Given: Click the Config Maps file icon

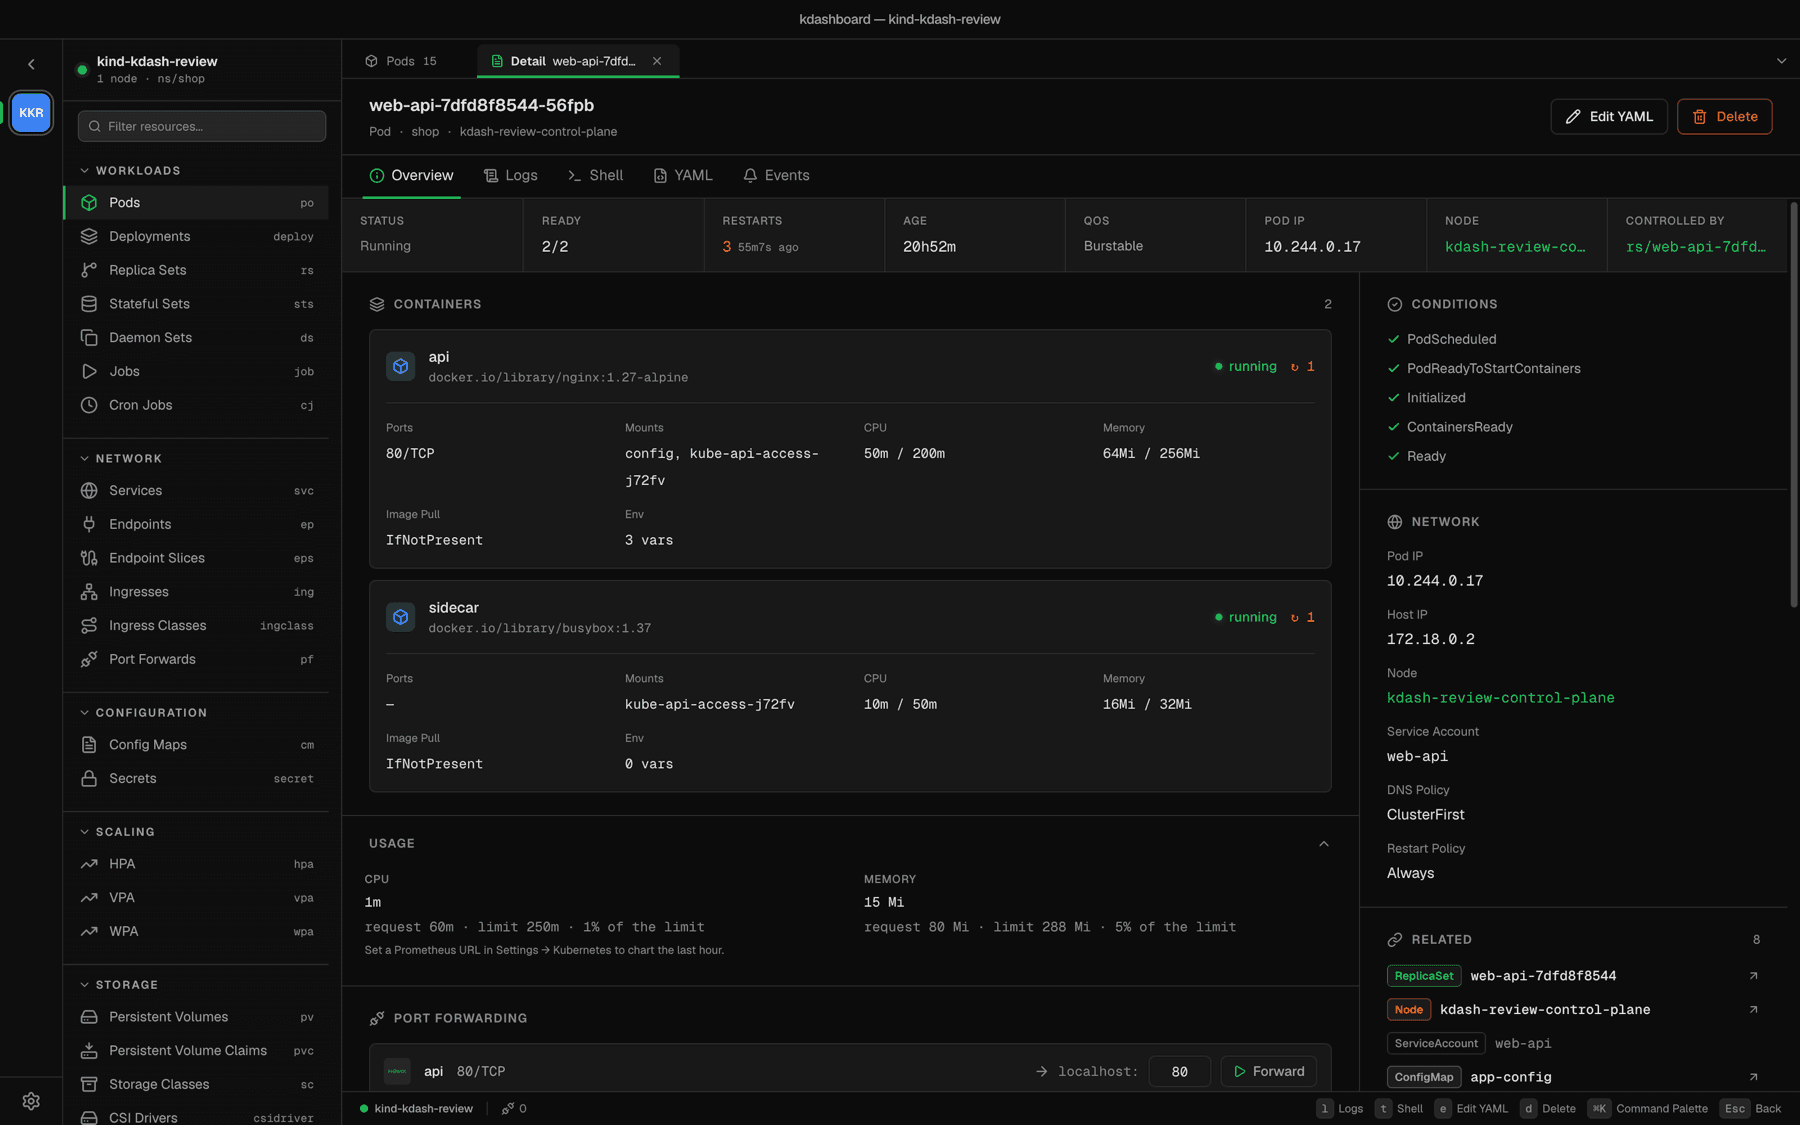Looking at the screenshot, I should point(89,745).
